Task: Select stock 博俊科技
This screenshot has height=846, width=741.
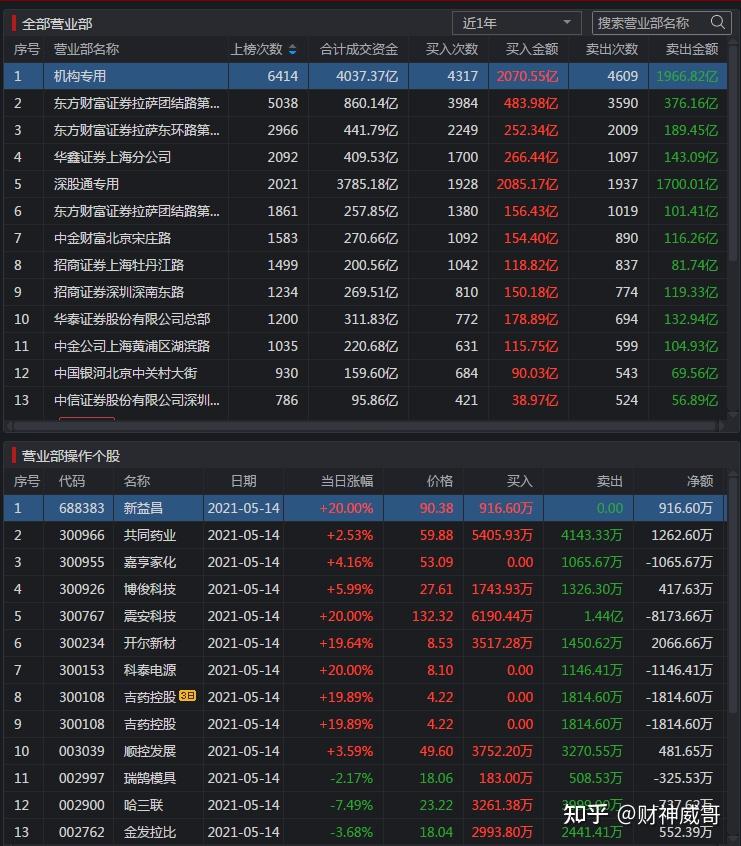Action: click(149, 589)
